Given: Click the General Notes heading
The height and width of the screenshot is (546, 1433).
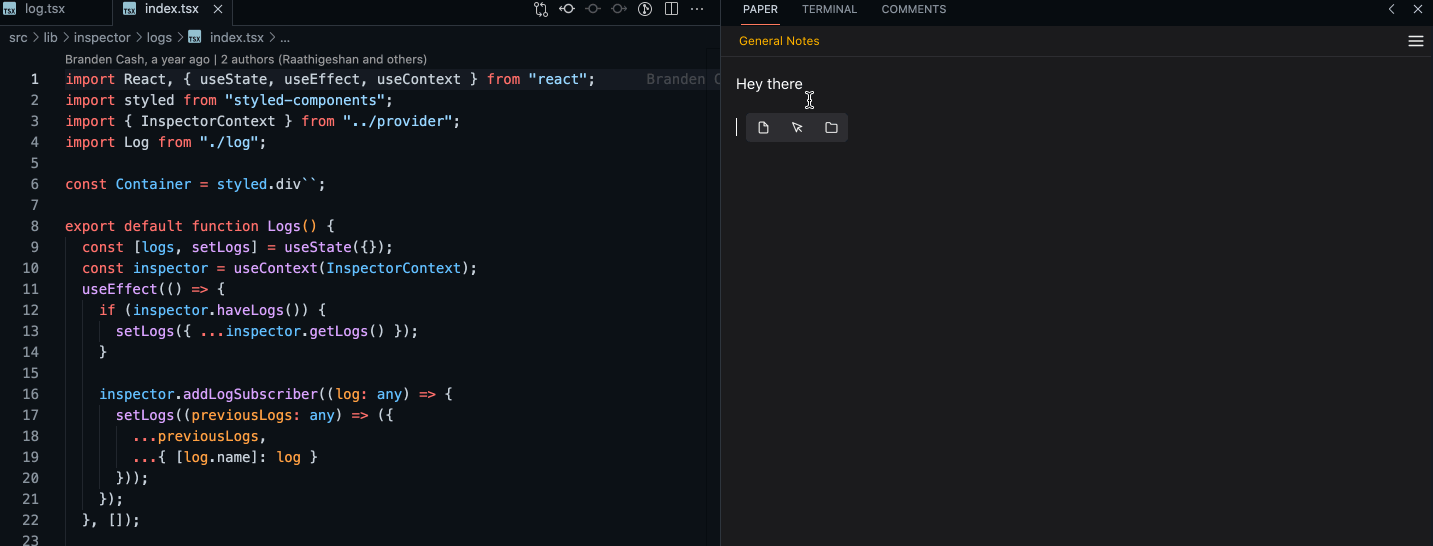Looking at the screenshot, I should tap(779, 41).
